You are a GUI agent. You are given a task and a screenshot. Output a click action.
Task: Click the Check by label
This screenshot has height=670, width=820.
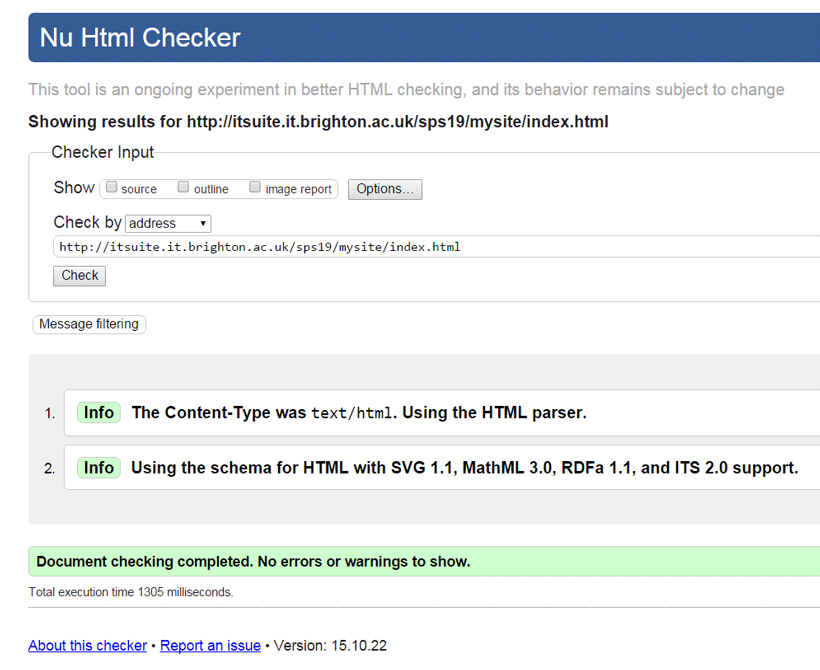pos(87,222)
